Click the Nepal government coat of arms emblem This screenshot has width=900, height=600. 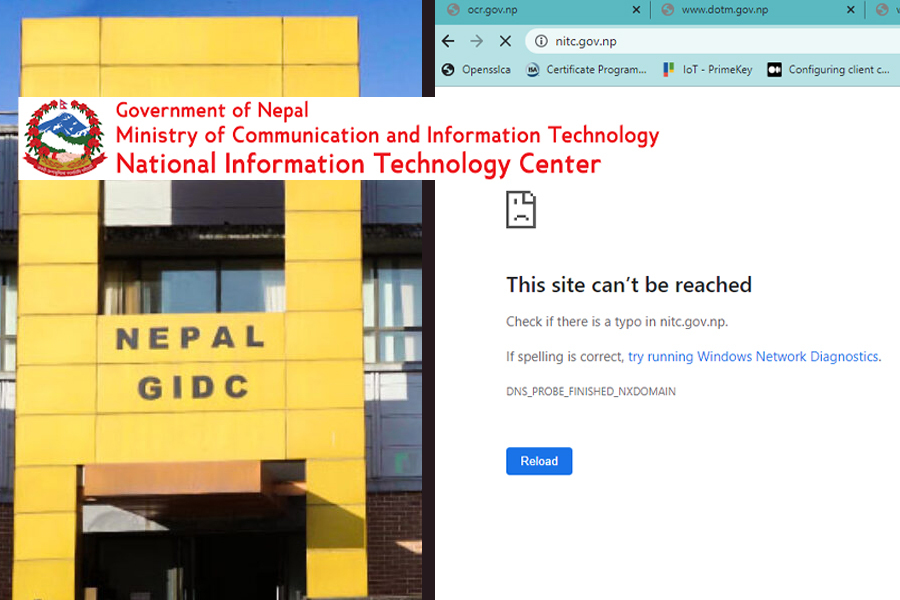pos(62,137)
